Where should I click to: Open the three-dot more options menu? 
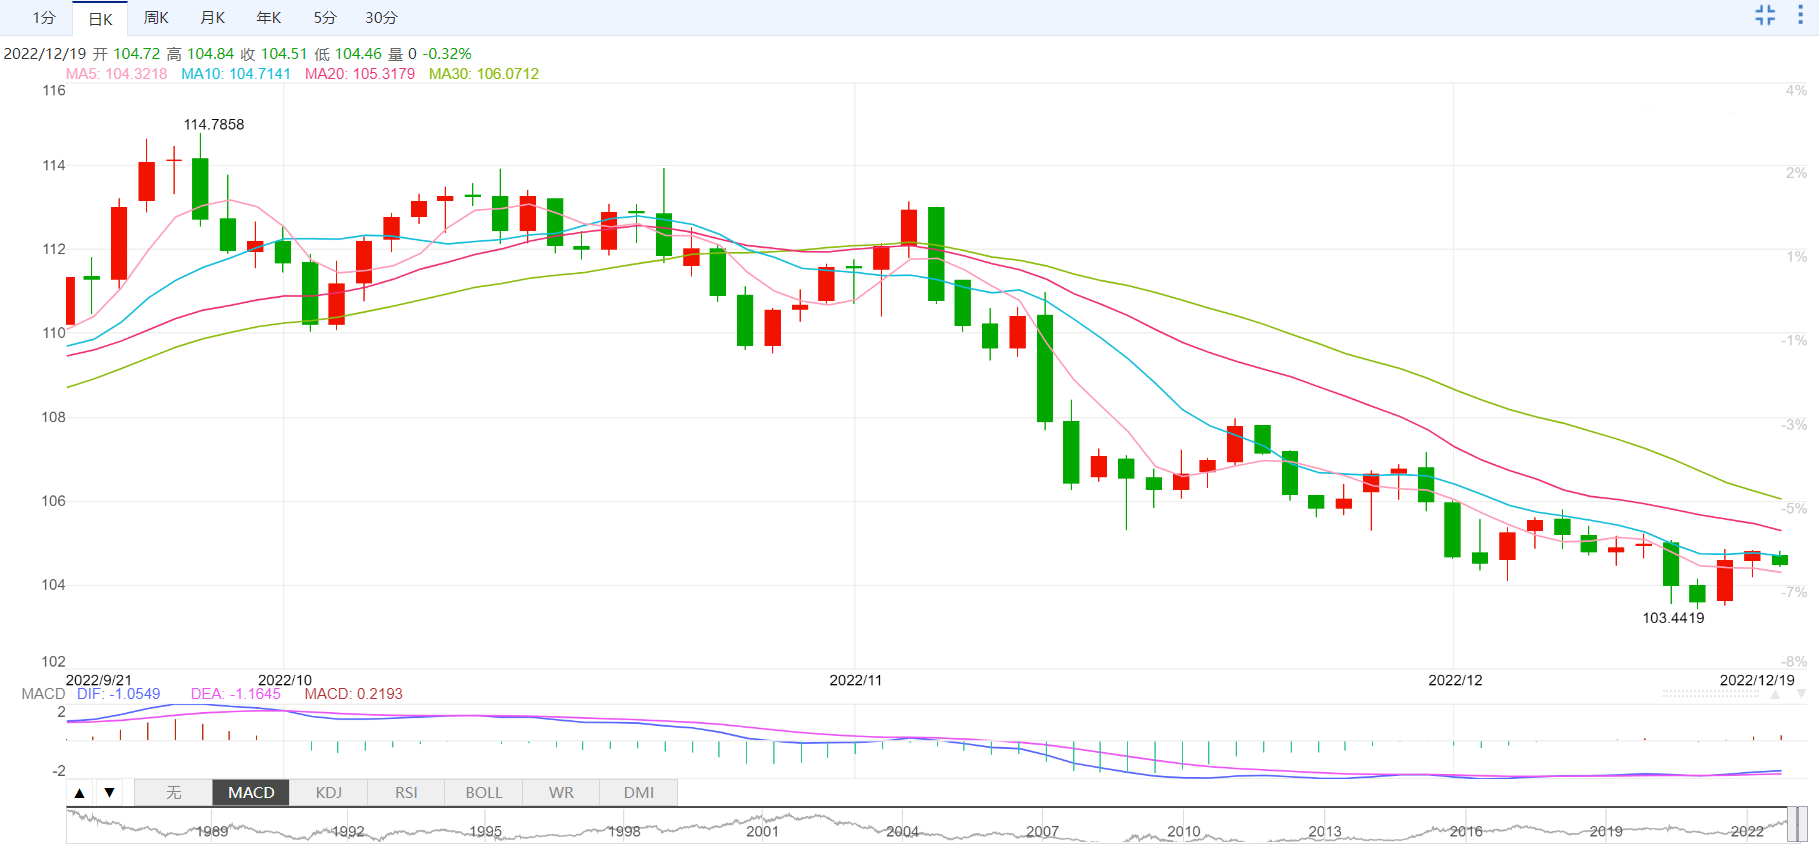[1800, 15]
